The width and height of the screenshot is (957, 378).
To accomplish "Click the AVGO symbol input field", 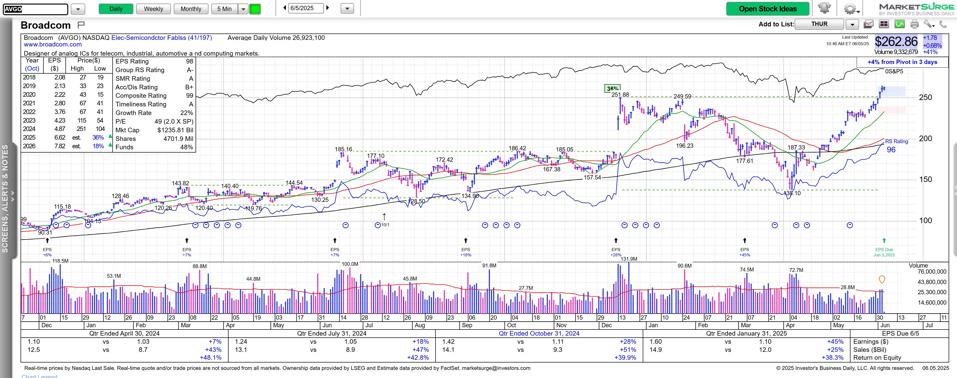I will tap(35, 9).
